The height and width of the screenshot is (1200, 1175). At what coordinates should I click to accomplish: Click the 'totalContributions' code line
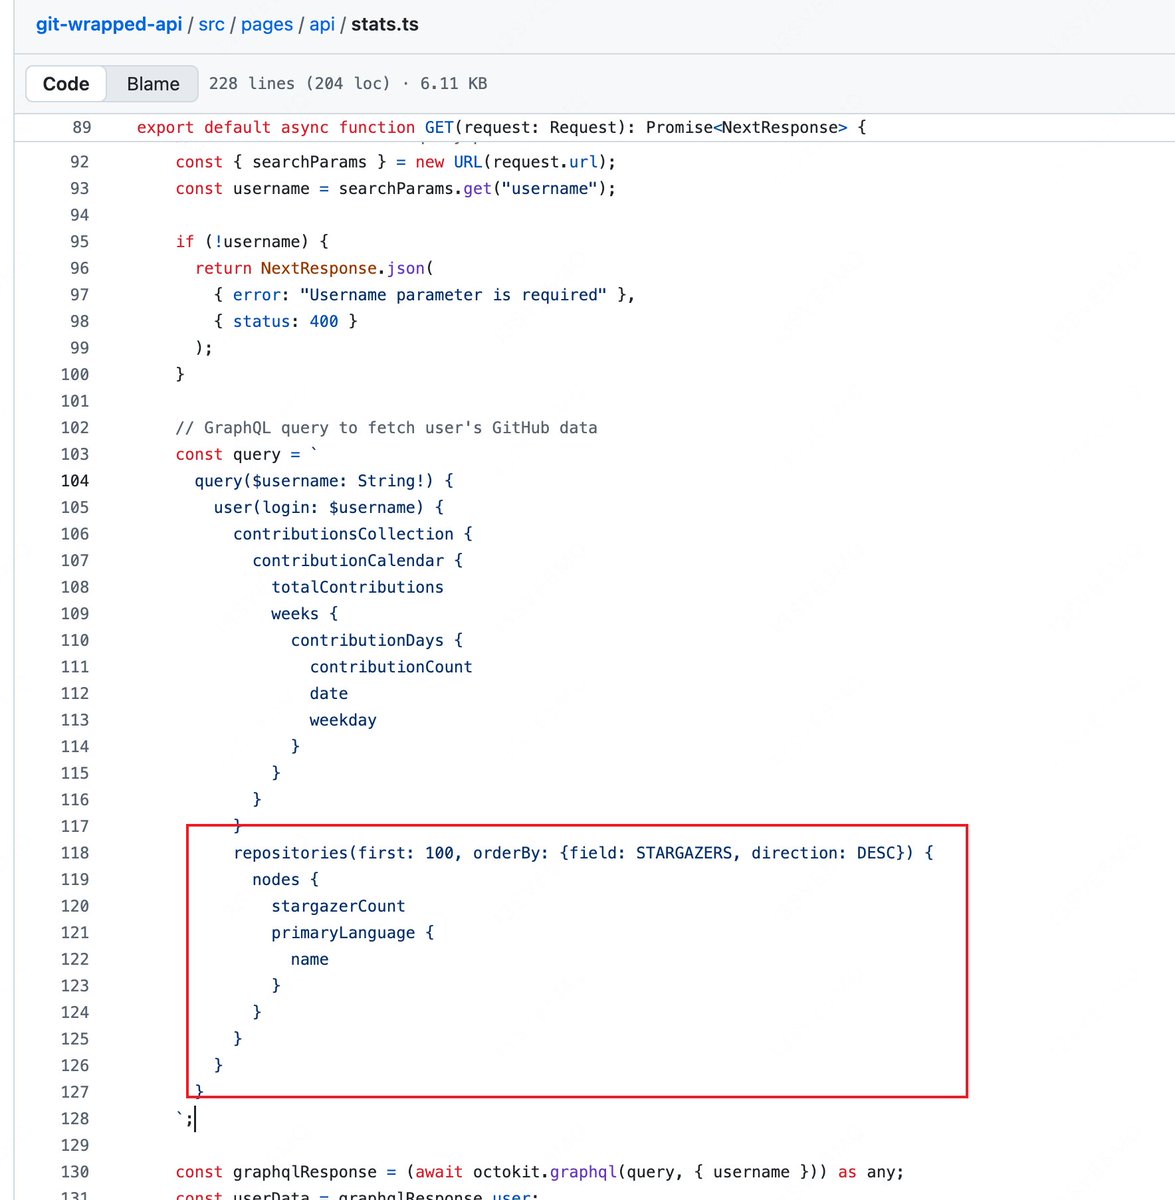coord(357,587)
